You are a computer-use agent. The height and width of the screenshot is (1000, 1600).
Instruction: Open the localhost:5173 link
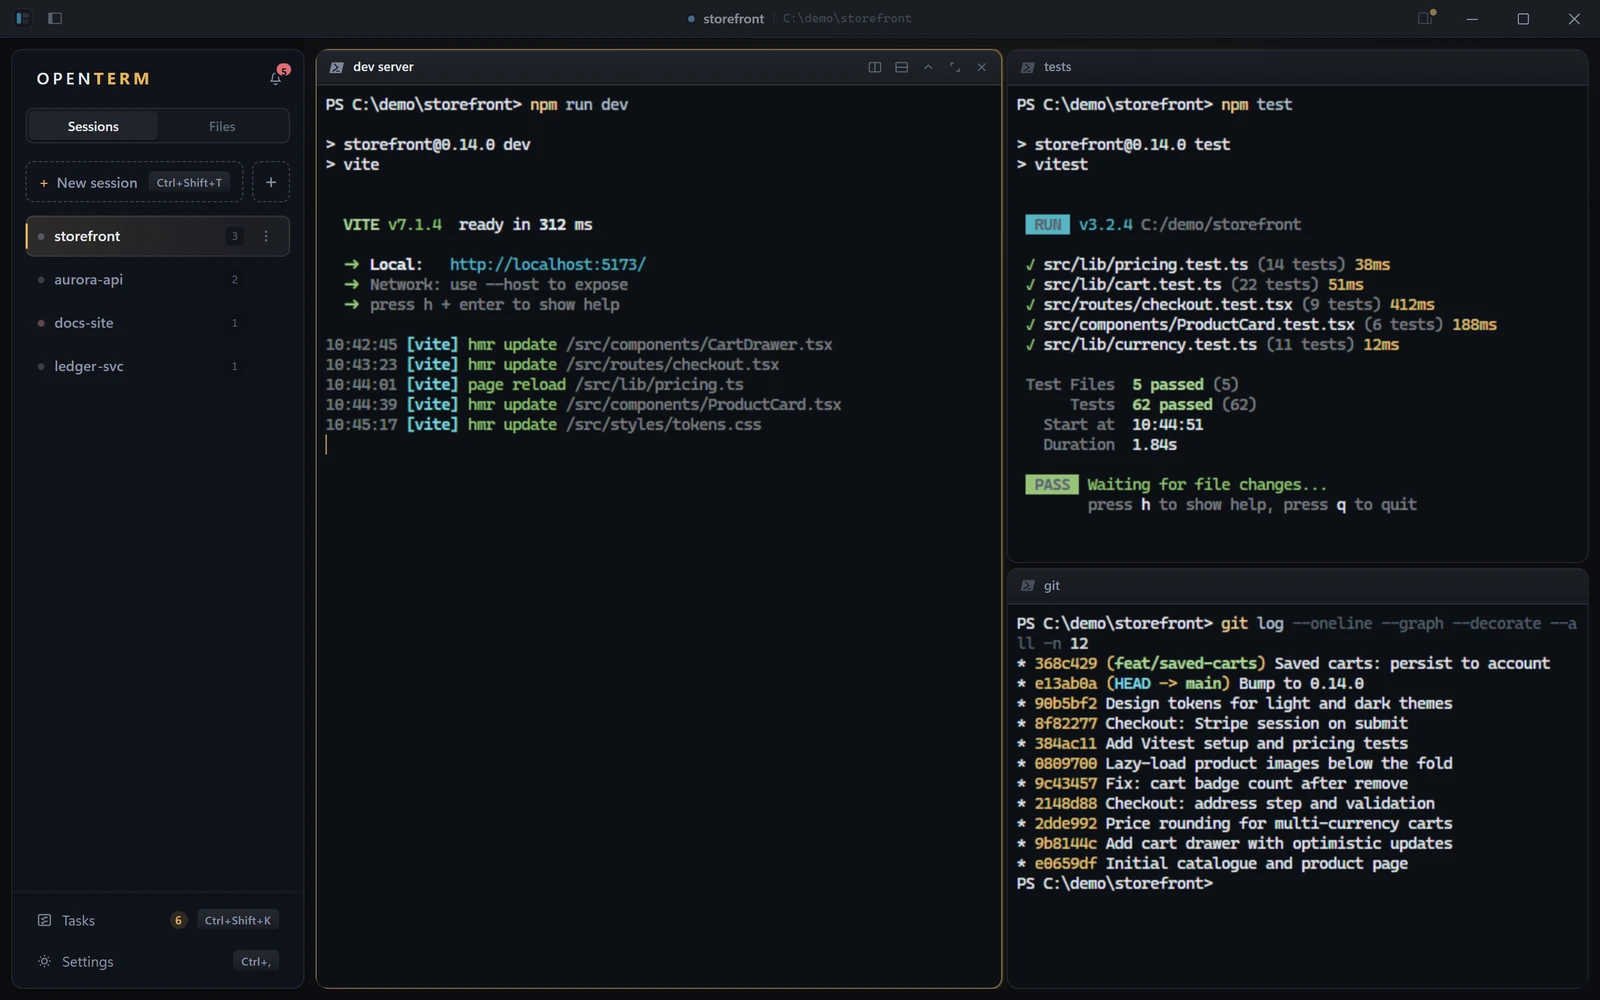[x=547, y=264]
